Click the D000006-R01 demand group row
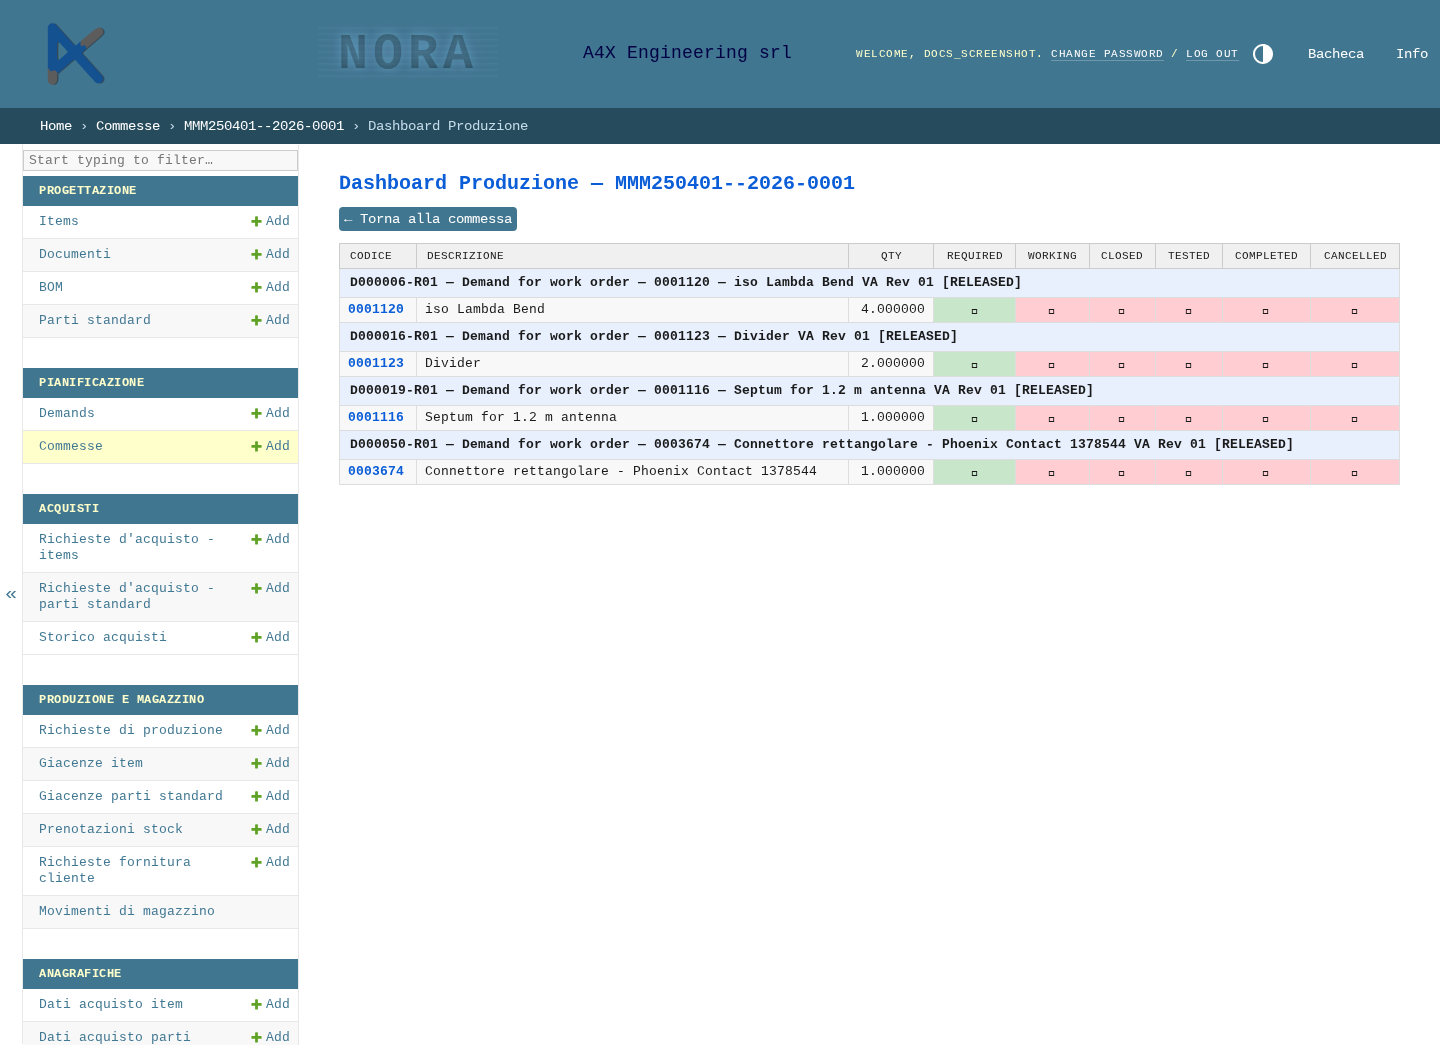This screenshot has height=1045, width=1440. pos(869,283)
